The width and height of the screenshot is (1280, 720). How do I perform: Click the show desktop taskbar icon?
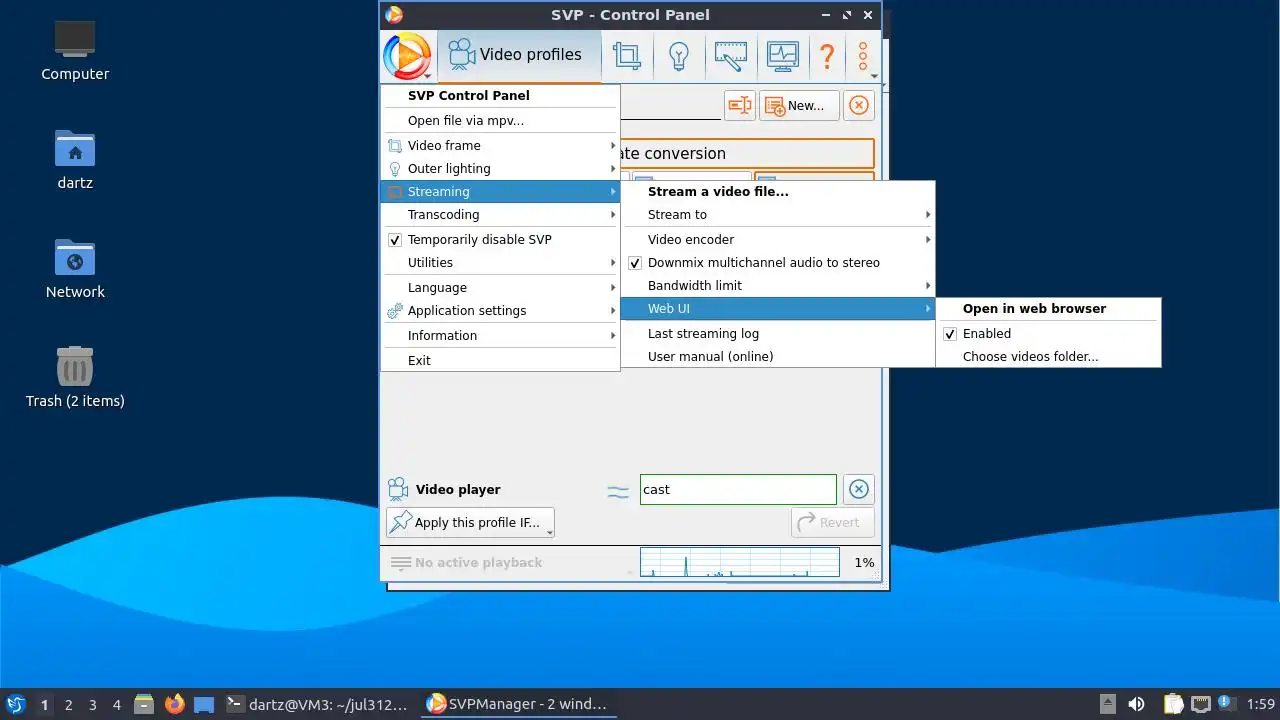click(204, 704)
